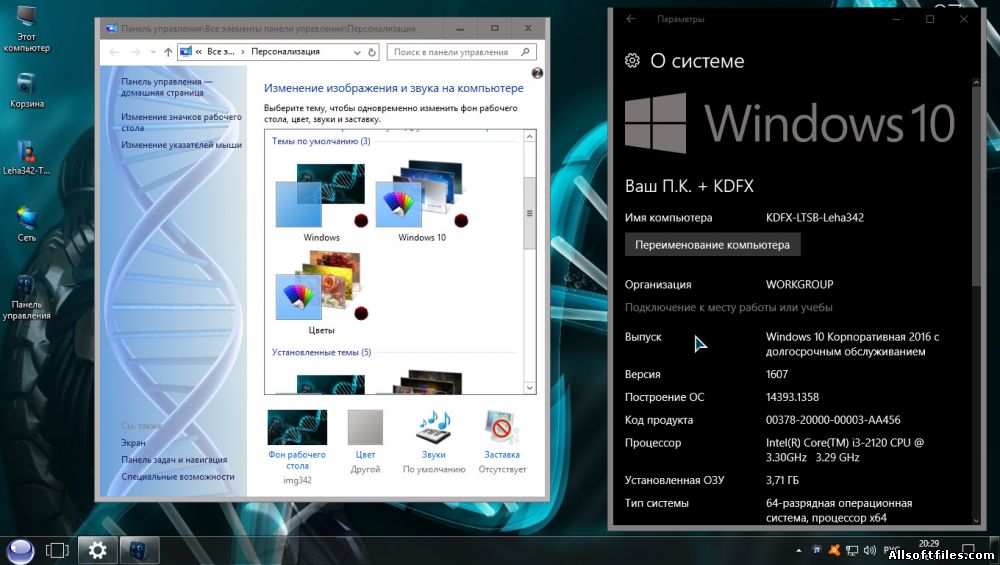Open Task View on the taskbar

(x=57, y=550)
